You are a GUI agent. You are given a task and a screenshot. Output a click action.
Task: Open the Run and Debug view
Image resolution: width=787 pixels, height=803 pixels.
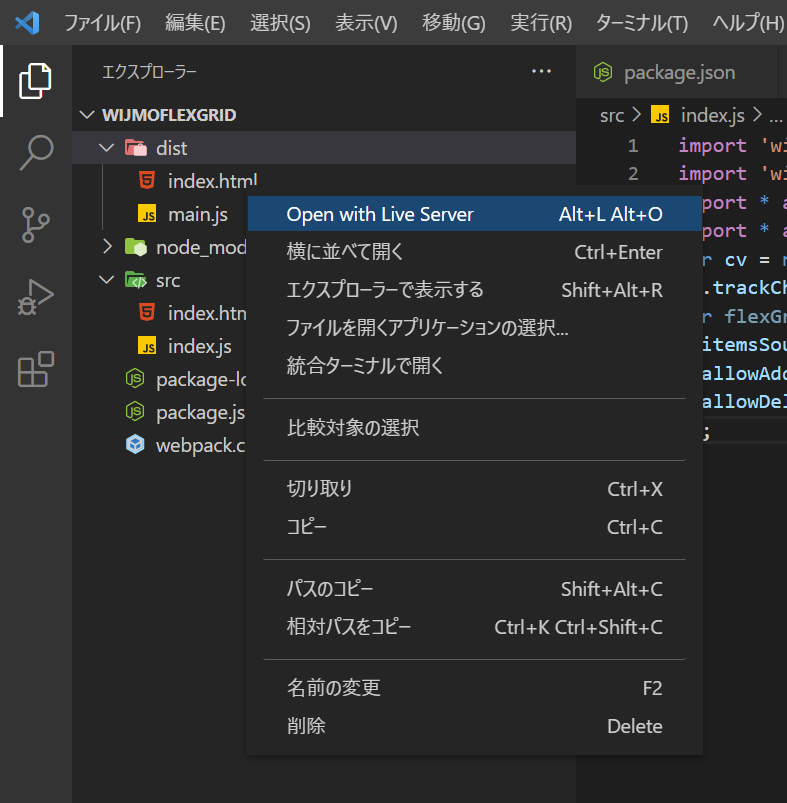click(35, 297)
